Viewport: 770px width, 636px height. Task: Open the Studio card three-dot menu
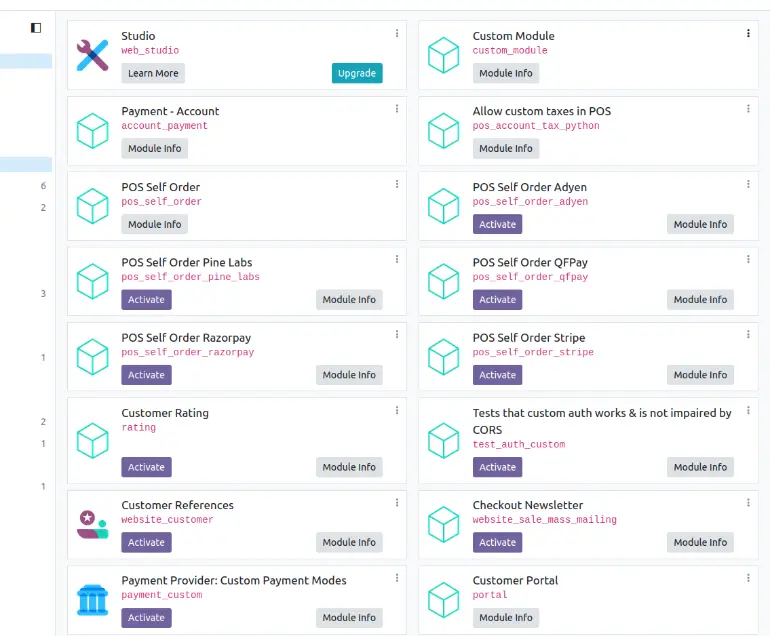click(397, 33)
